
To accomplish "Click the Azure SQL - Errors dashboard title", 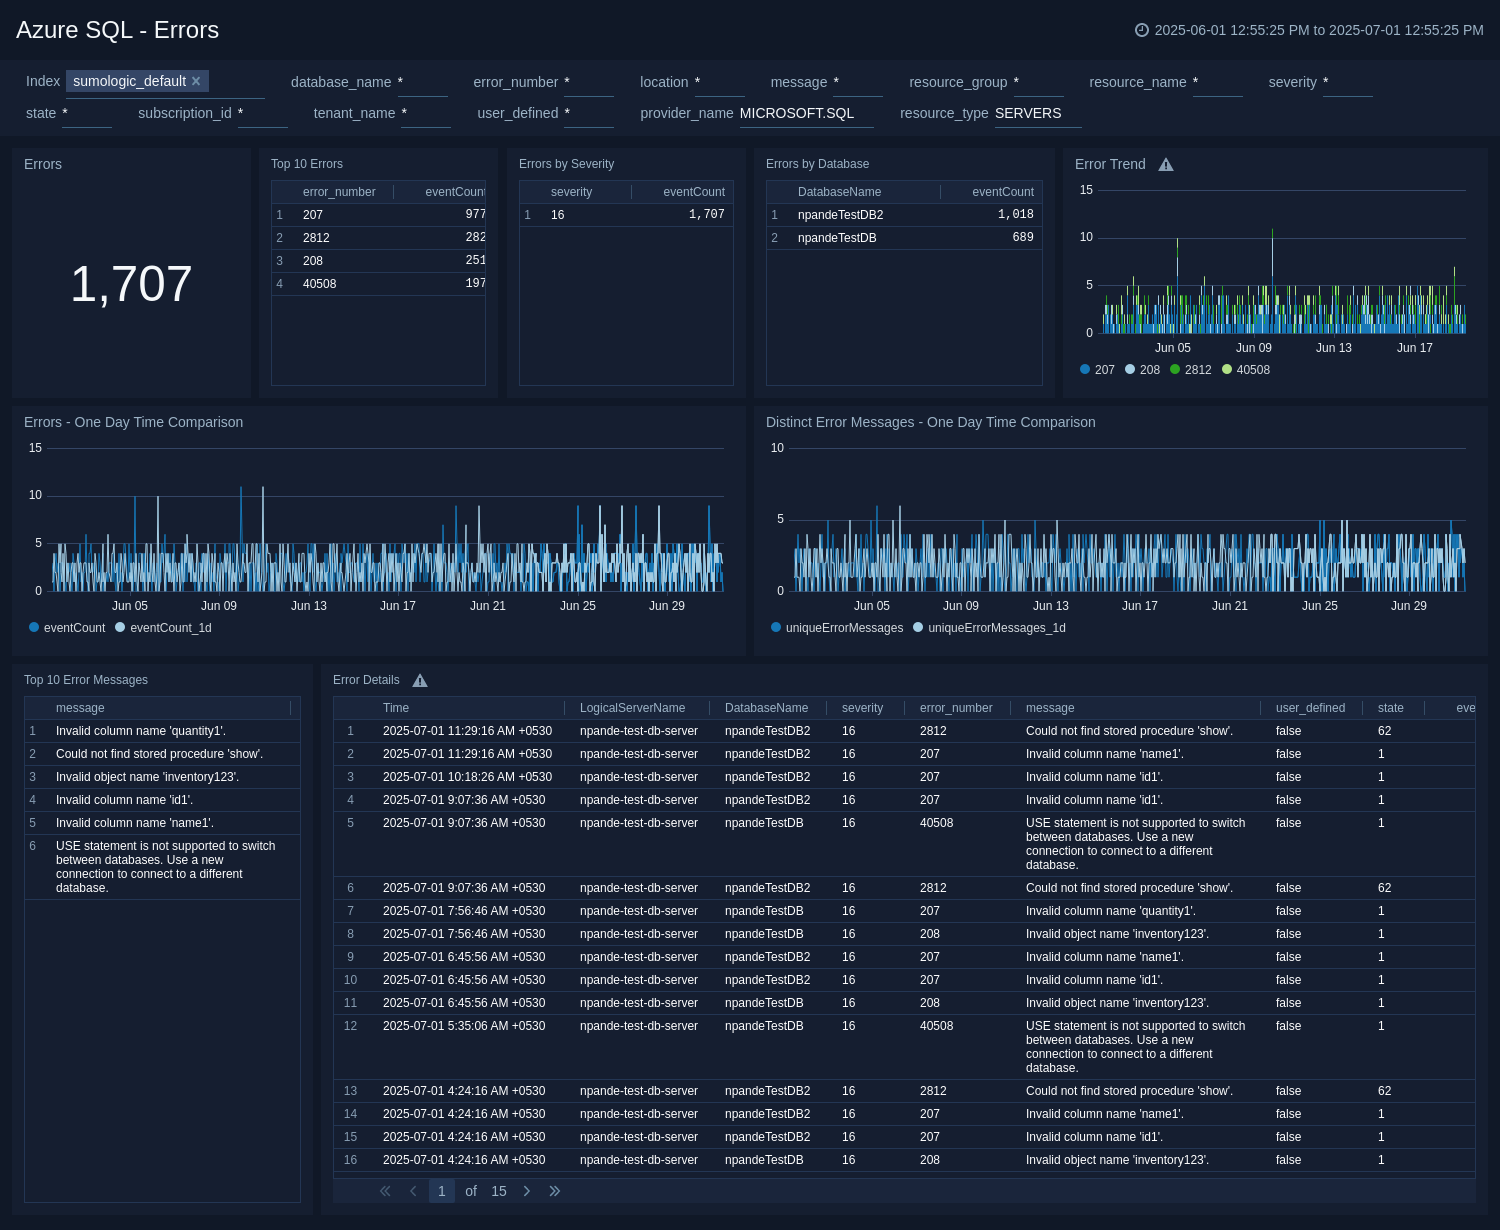I will tap(118, 30).
